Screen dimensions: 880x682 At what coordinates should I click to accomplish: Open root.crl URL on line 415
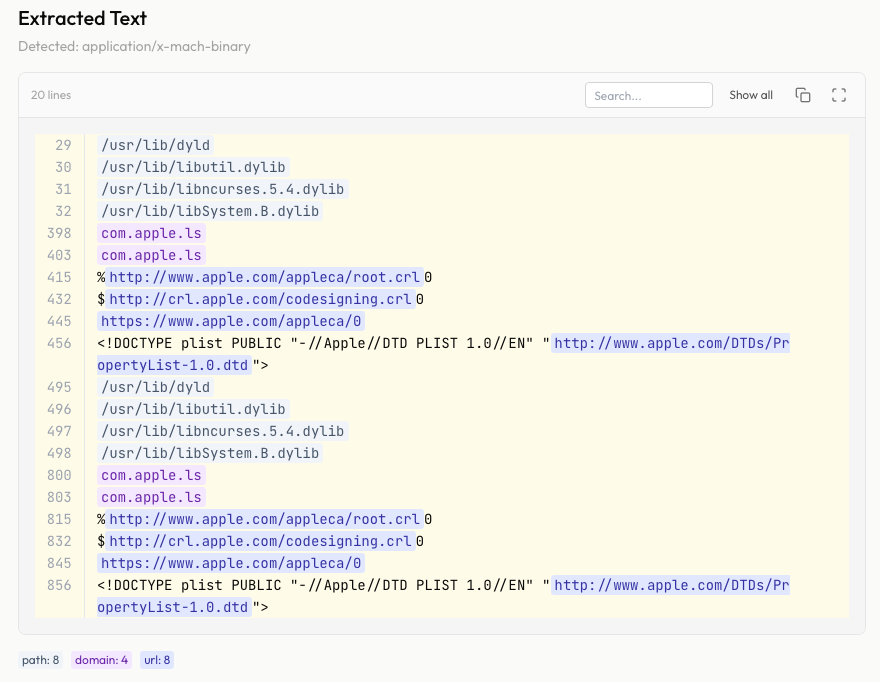(265, 277)
